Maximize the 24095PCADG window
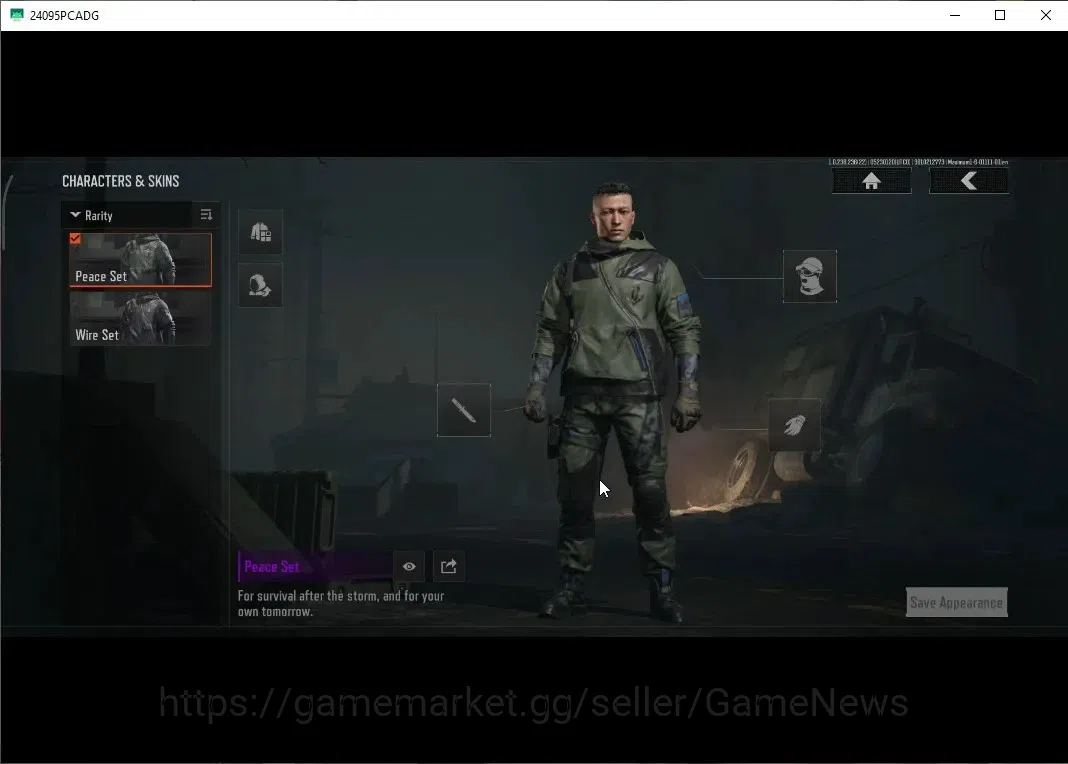This screenshot has height=764, width=1068. tap(1000, 15)
